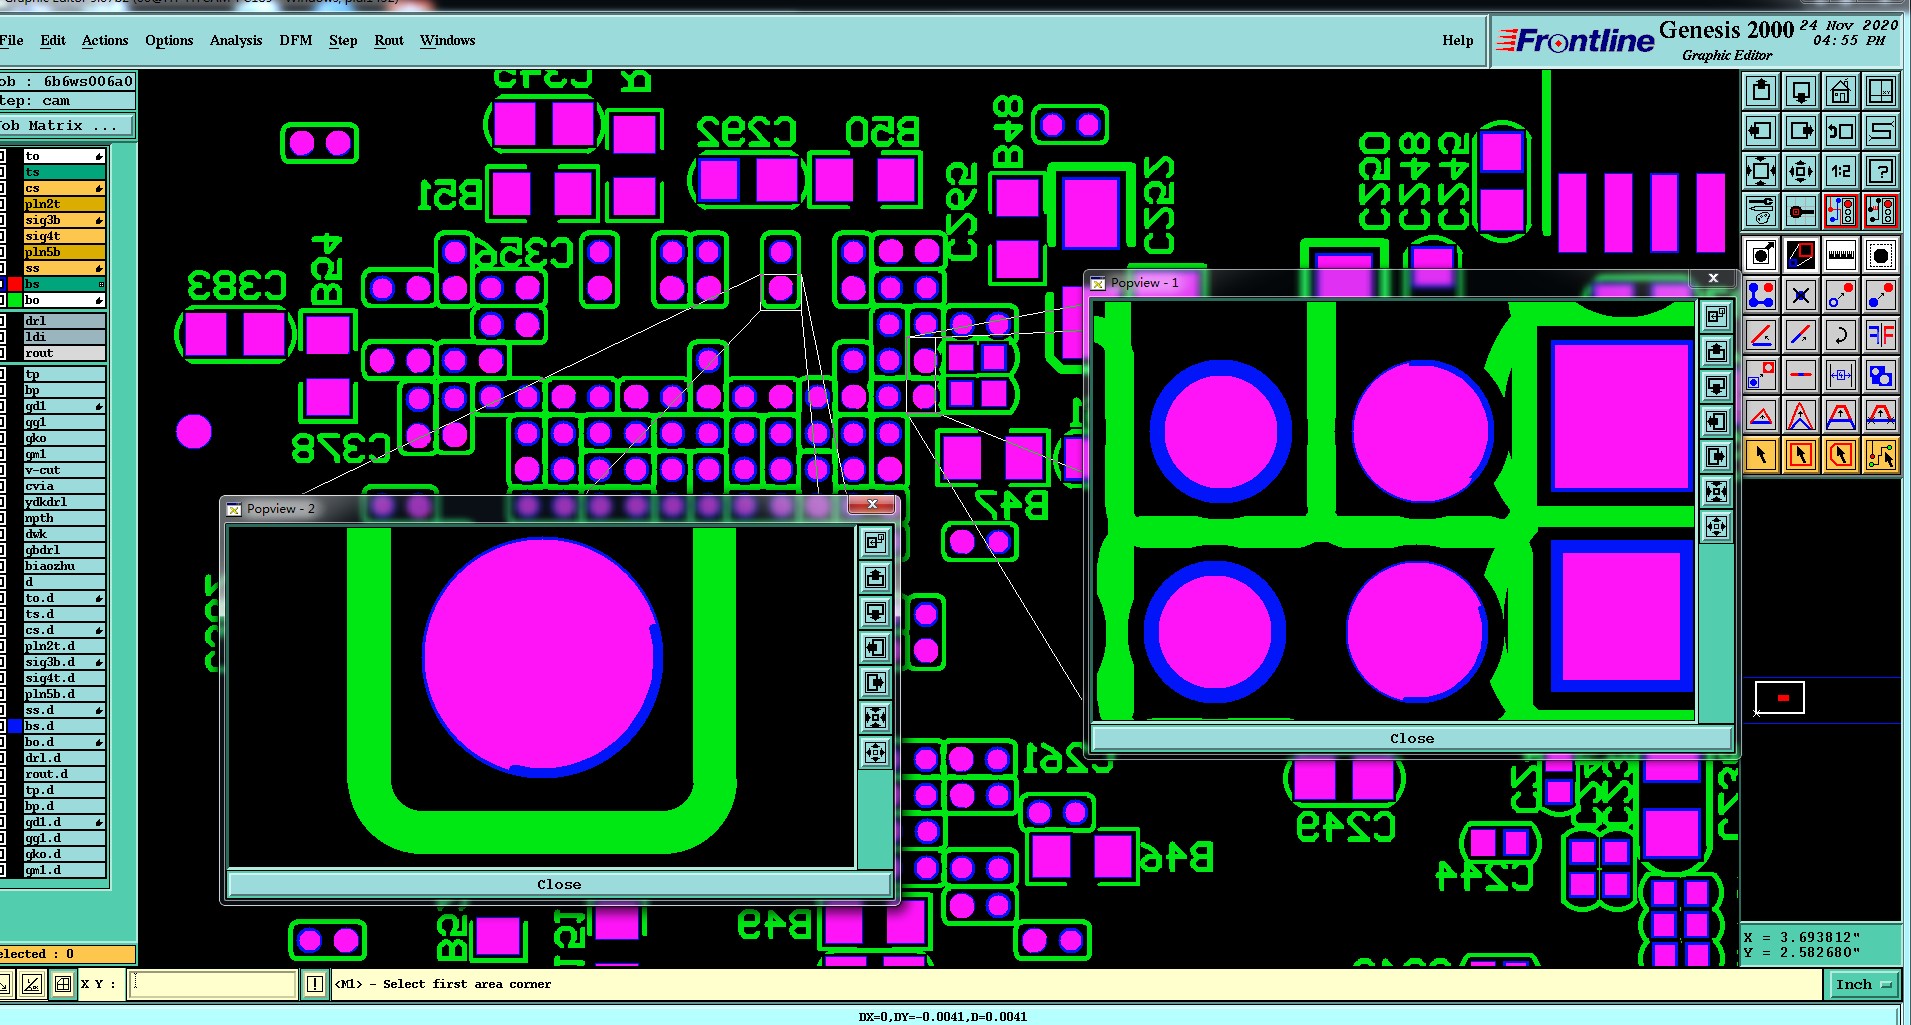Open the Step menu
This screenshot has height=1025, width=1911.
343,40
